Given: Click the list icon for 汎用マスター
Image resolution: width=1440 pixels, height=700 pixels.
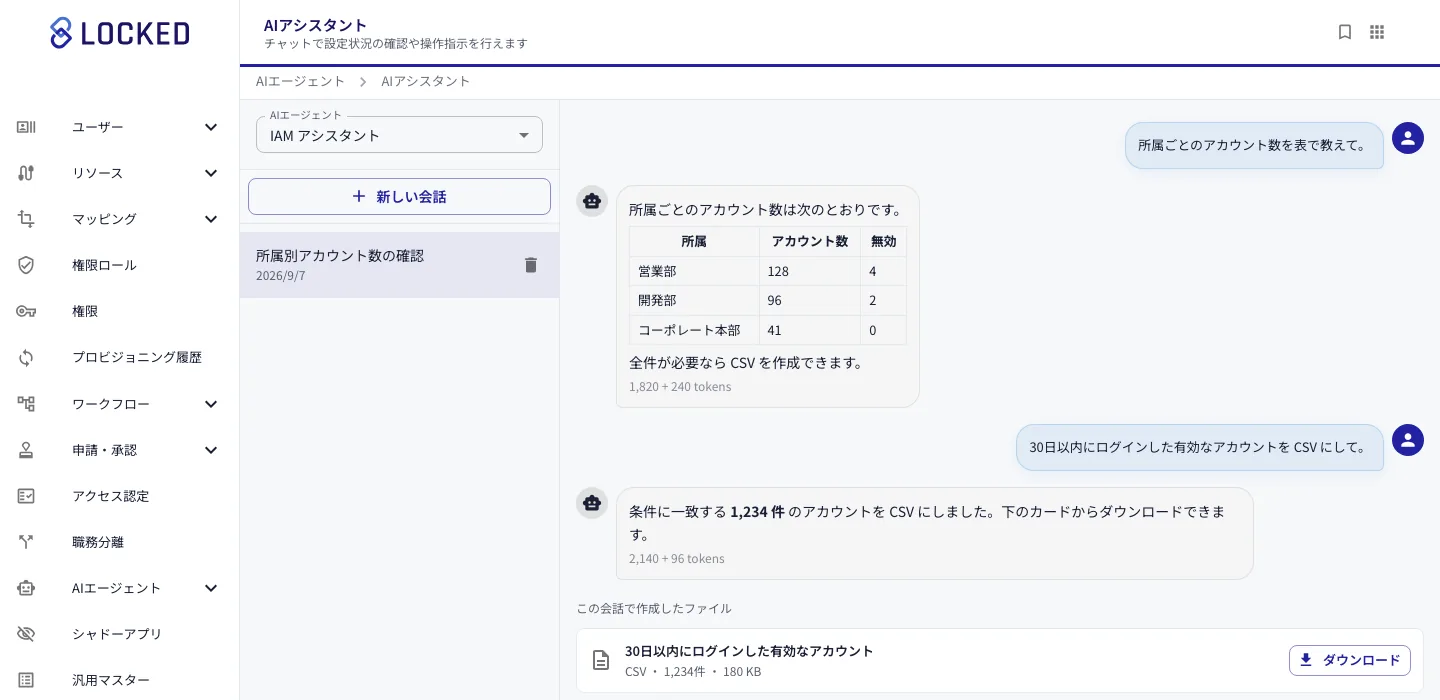Looking at the screenshot, I should click(x=26, y=680).
